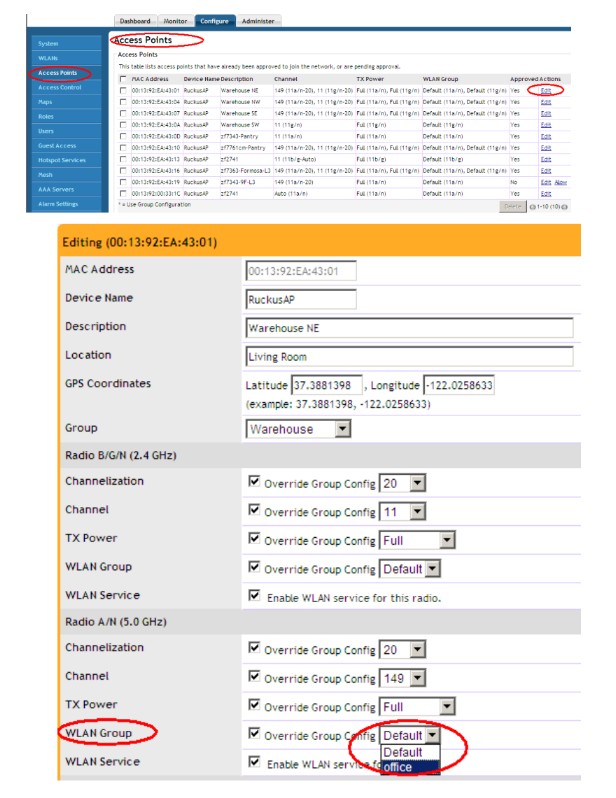Allow the unapproved zf7343-9F-L3 access point

click(x=561, y=182)
